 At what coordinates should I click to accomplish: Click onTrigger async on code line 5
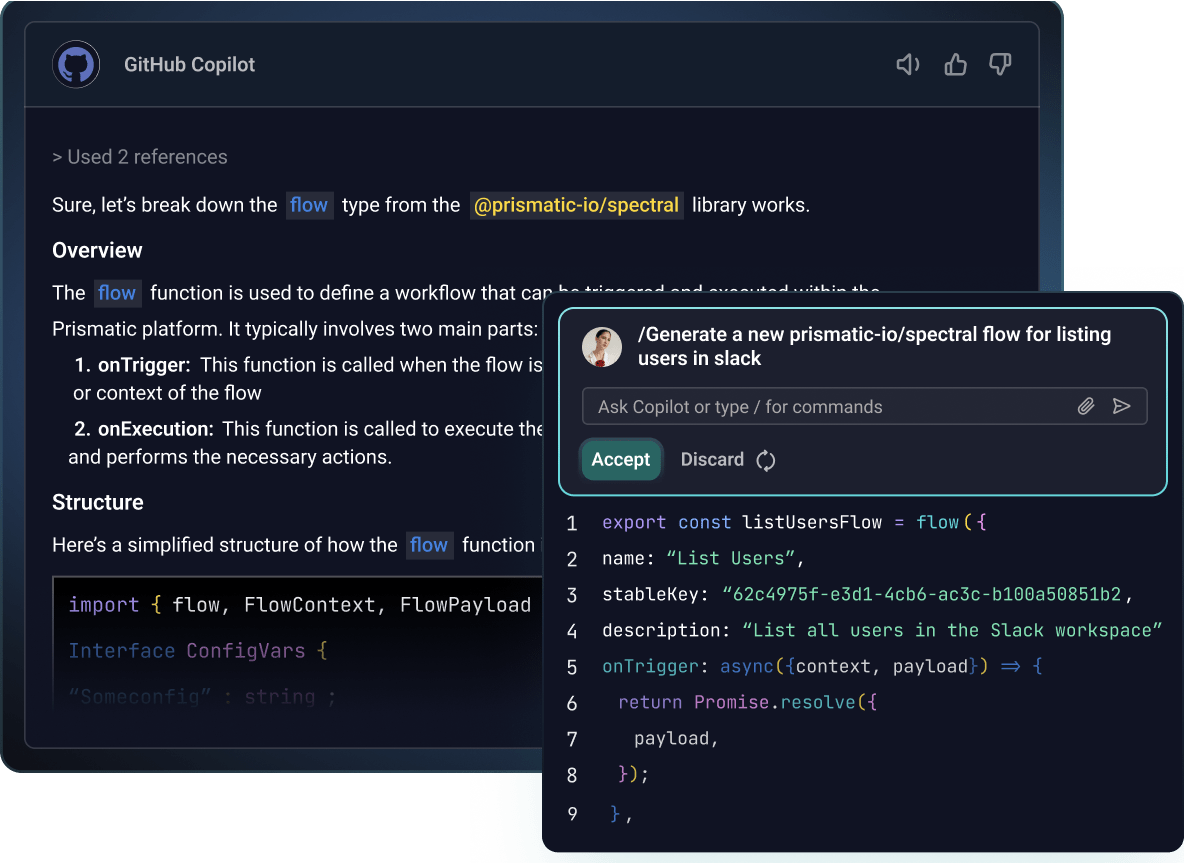(x=822, y=667)
